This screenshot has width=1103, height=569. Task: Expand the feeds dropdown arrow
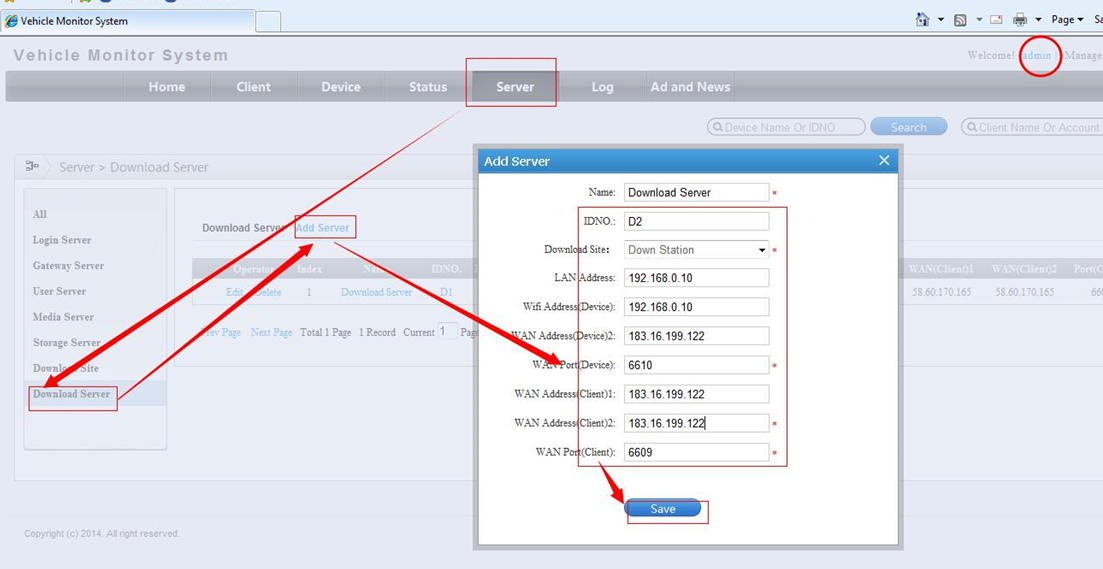[978, 20]
